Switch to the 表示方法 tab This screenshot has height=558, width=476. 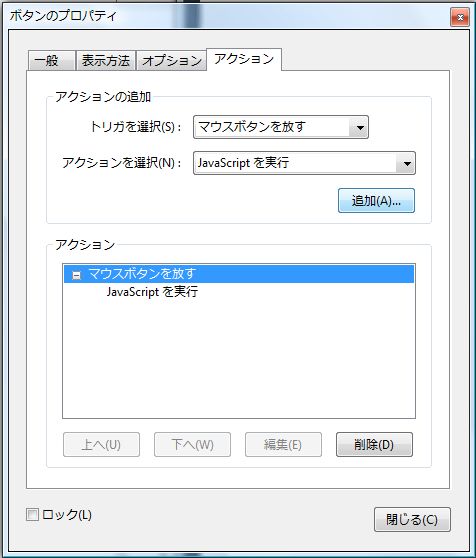click(106, 60)
